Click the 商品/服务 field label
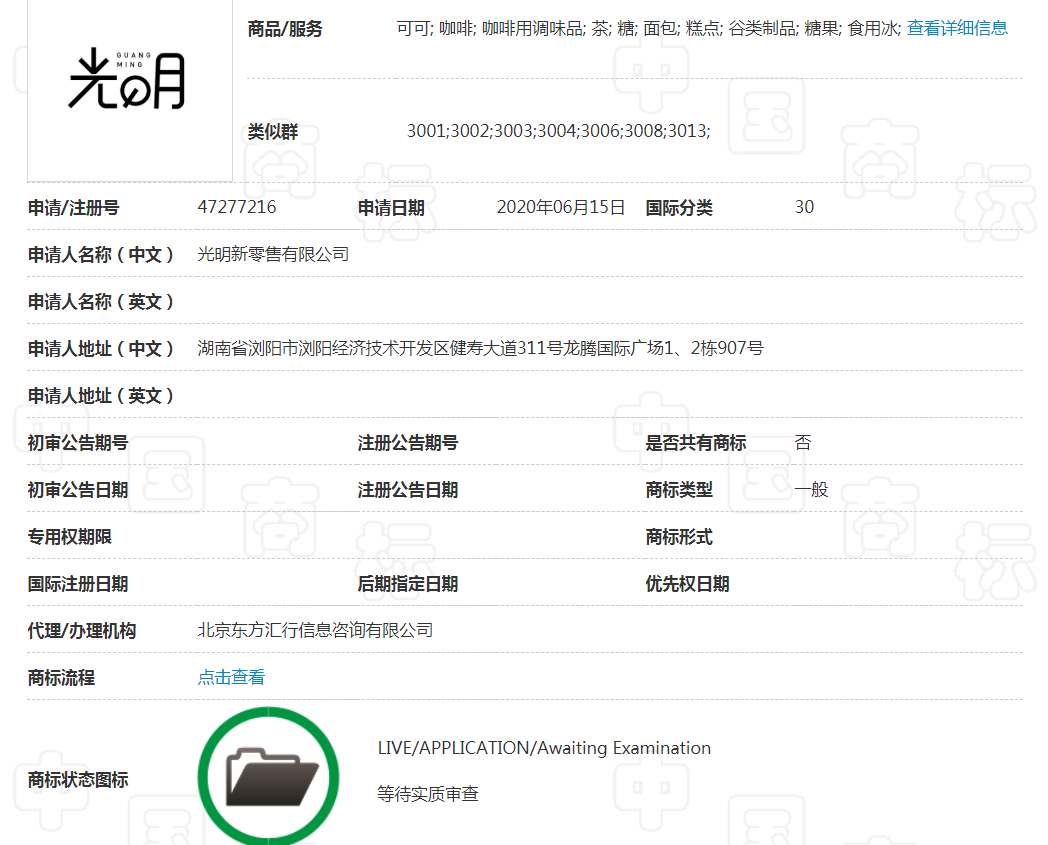 coord(285,29)
